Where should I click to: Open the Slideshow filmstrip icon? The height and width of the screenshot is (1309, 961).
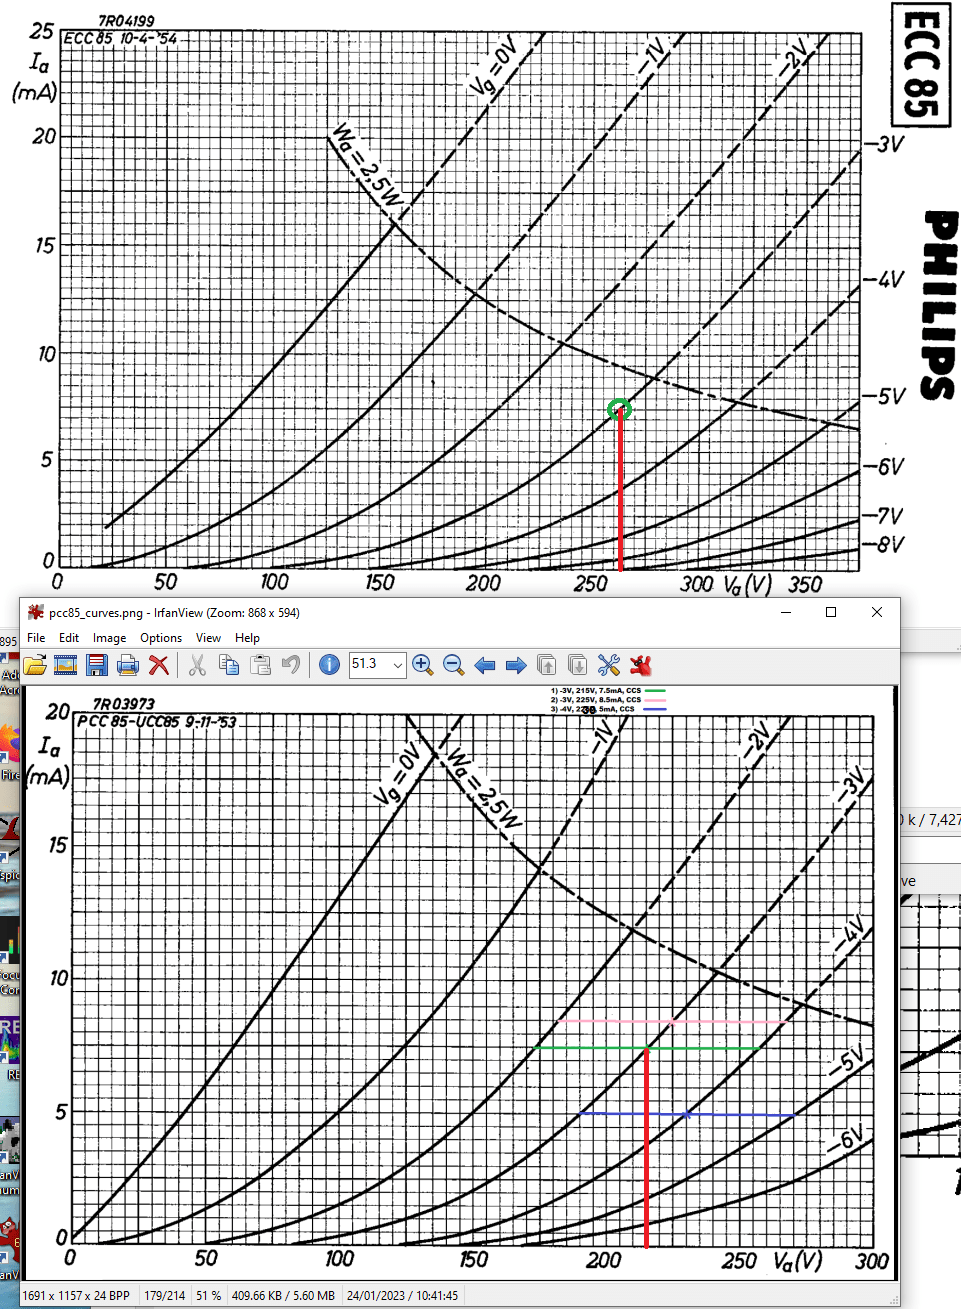point(66,665)
